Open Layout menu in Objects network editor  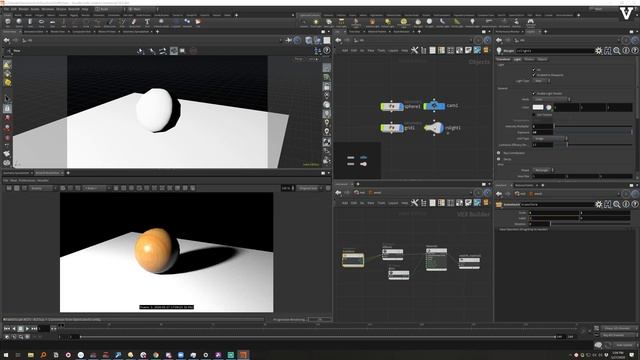[x=393, y=50]
